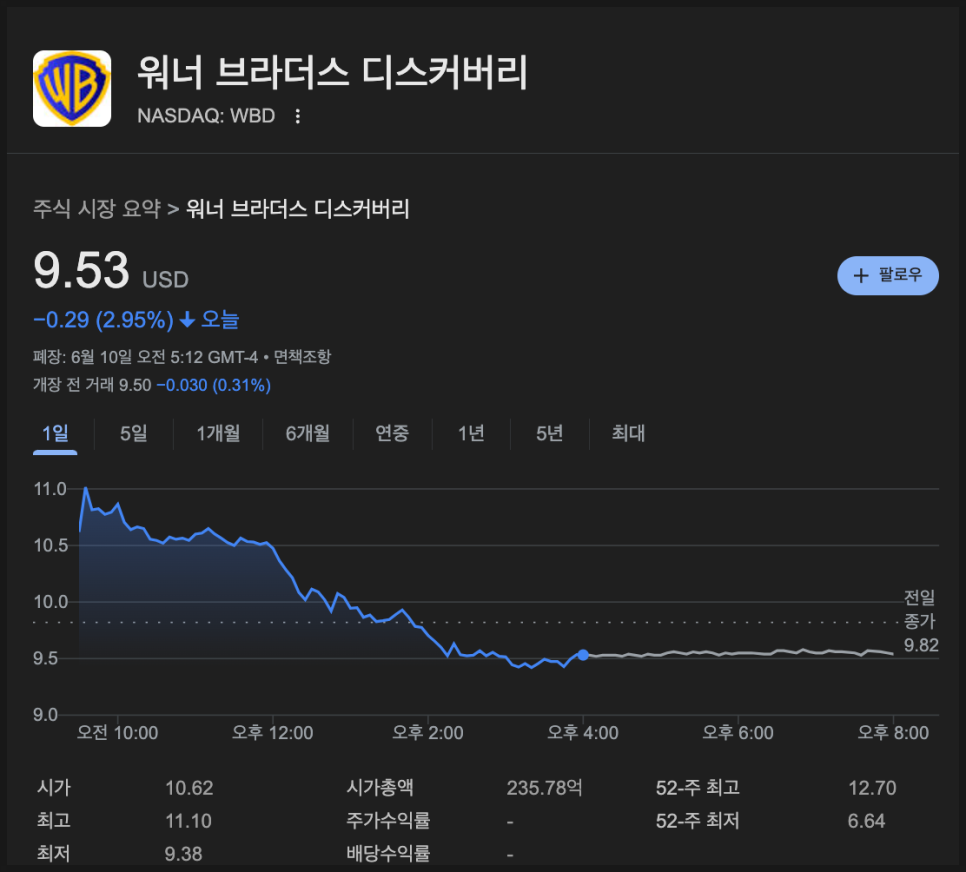This screenshot has width=966, height=872.
Task: Click the 워너 브라더스 디스커버리 page title
Action: click(333, 72)
